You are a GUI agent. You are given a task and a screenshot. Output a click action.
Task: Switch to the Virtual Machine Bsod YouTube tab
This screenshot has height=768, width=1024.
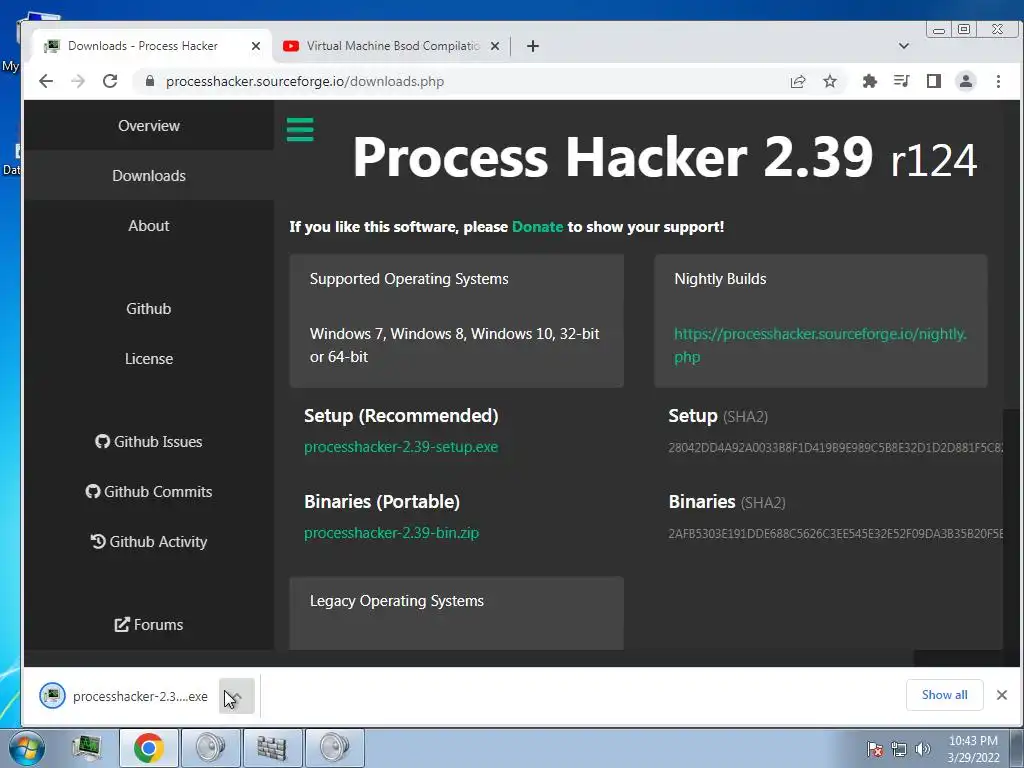(x=392, y=46)
